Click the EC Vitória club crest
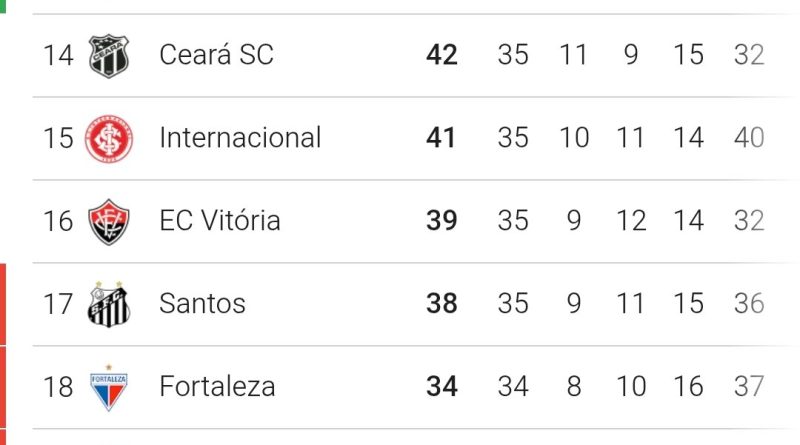The image size is (800, 445). [x=108, y=221]
